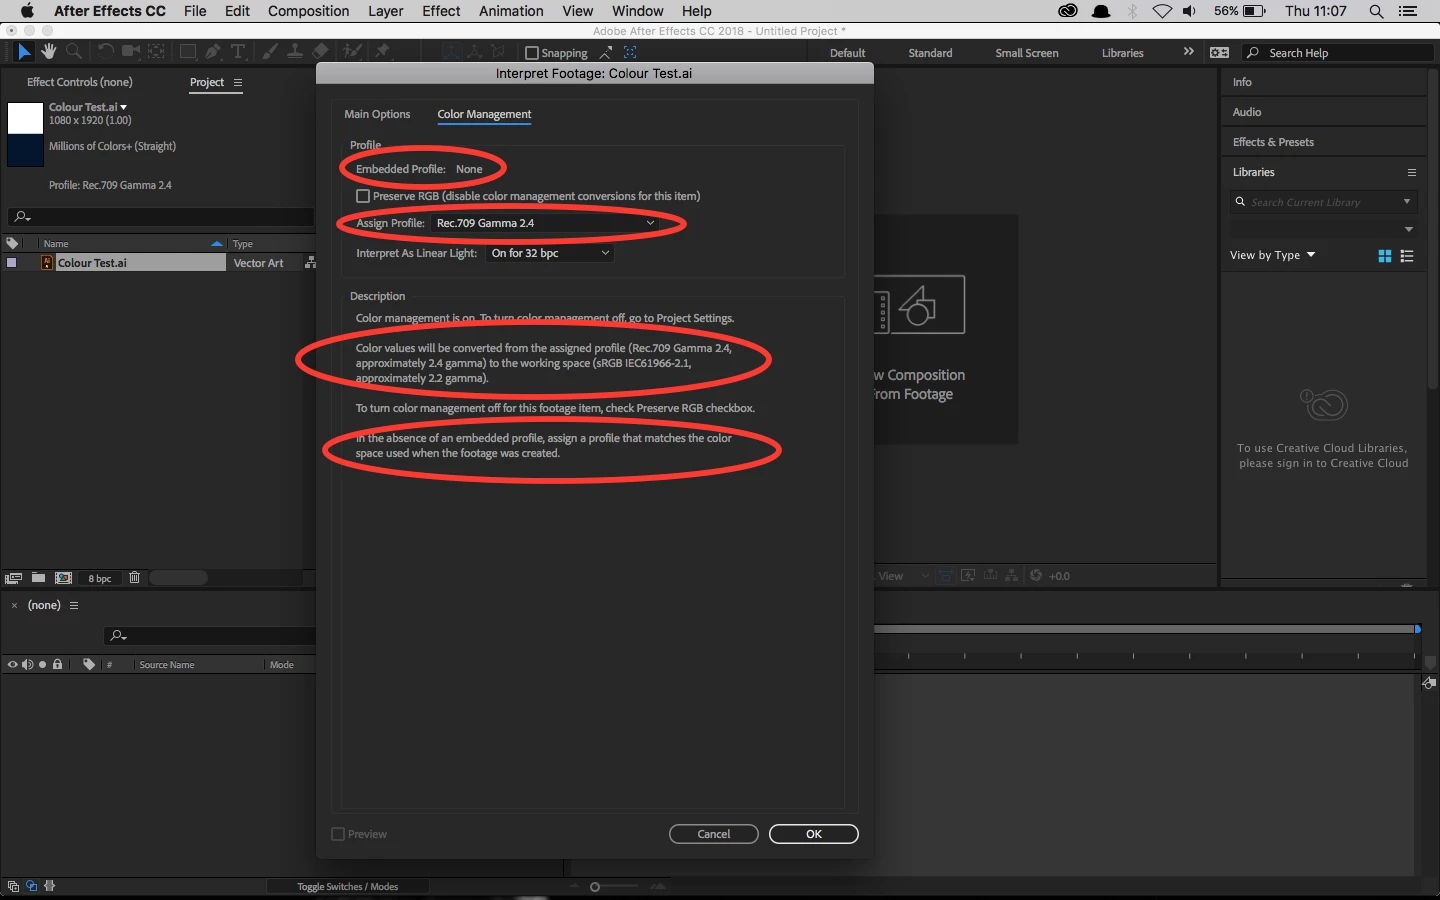Open the Interpret As Linear Light dropdown

coord(550,253)
